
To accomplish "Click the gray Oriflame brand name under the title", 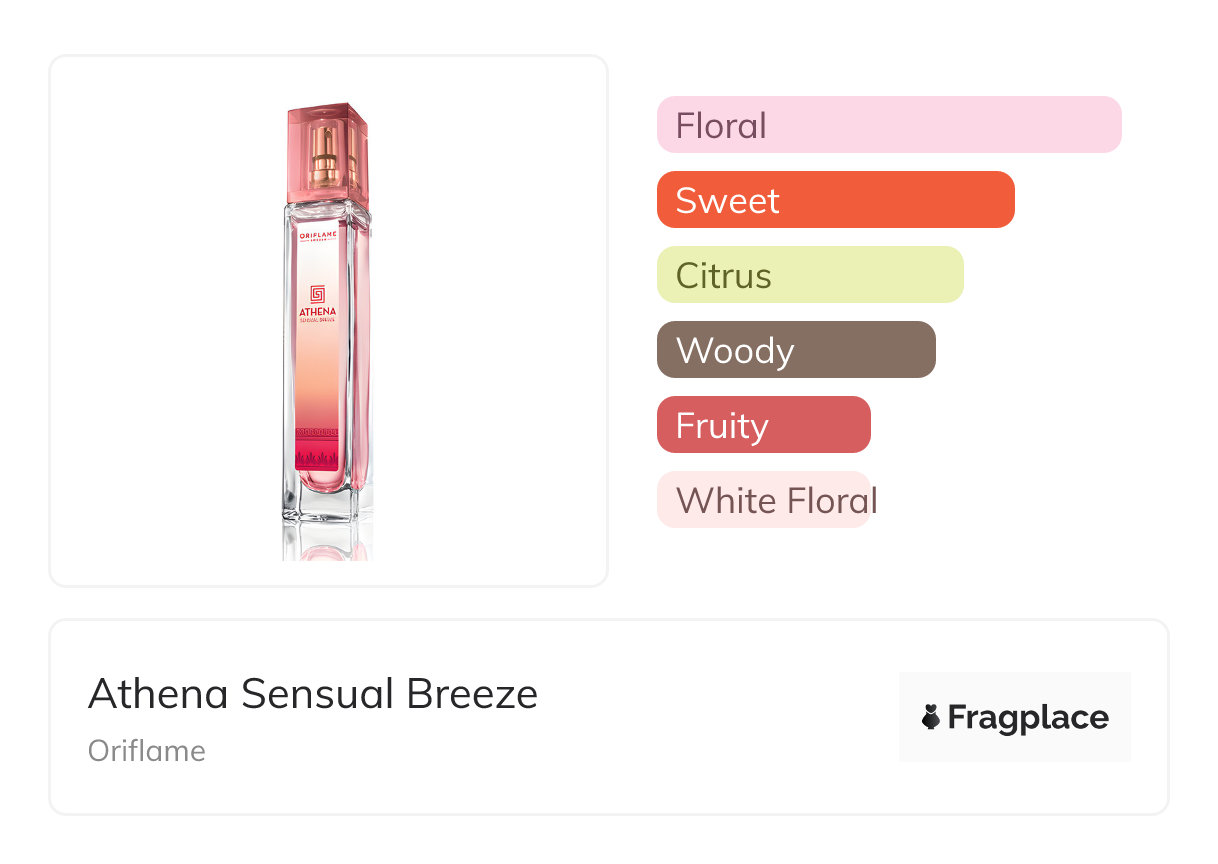I will [x=147, y=751].
